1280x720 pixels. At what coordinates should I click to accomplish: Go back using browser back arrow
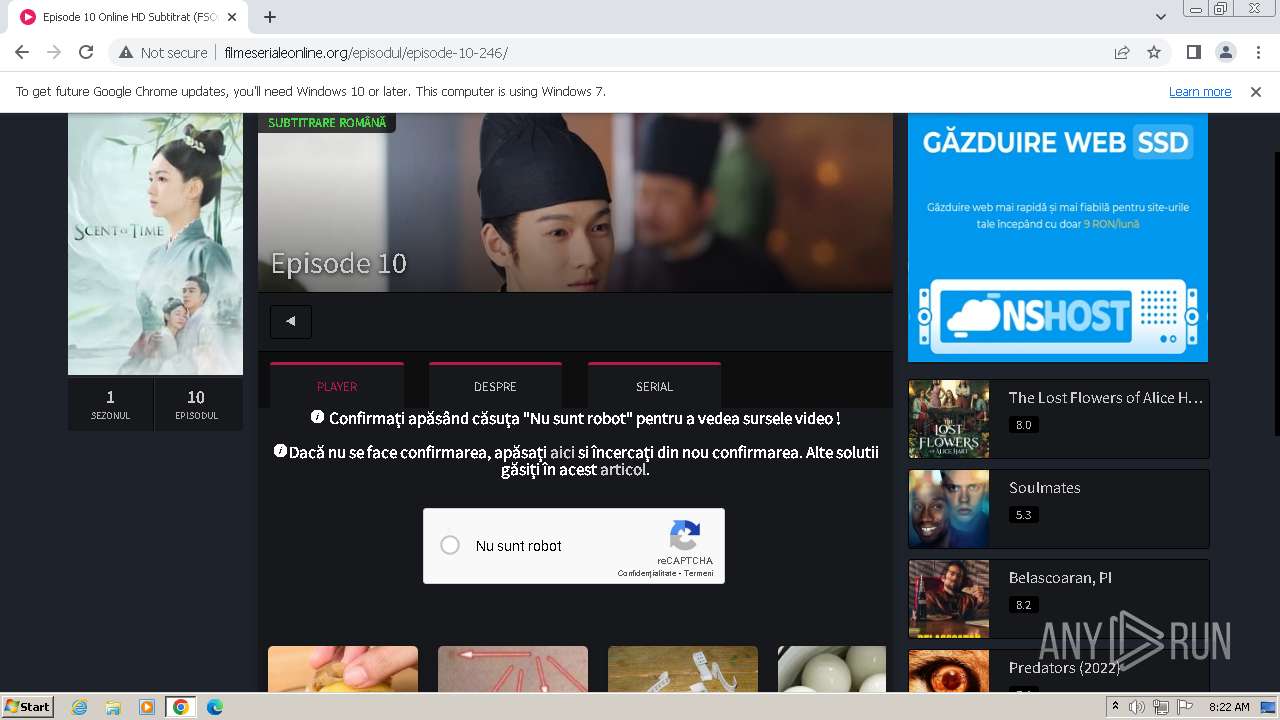click(x=22, y=52)
